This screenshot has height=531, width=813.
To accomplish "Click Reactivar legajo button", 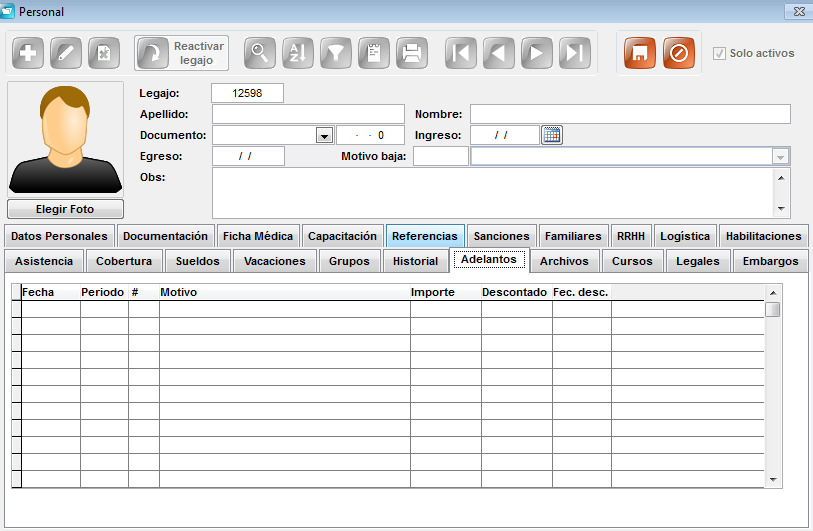I will pyautogui.click(x=181, y=53).
